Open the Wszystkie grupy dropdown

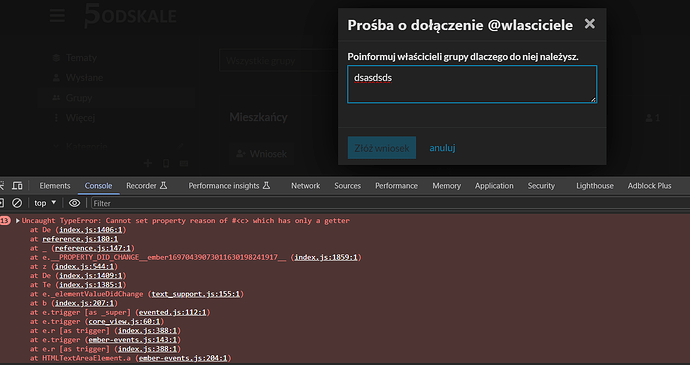(278, 61)
